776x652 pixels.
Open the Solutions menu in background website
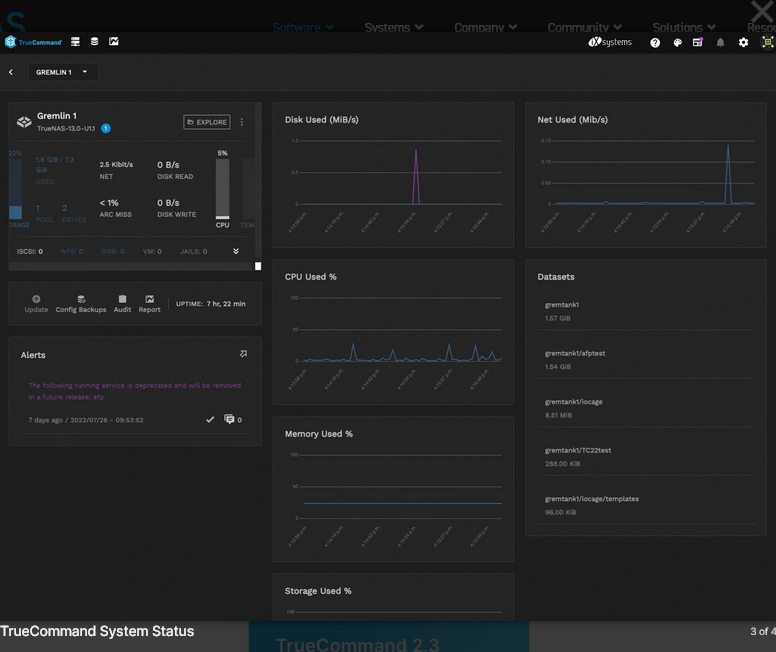point(683,27)
